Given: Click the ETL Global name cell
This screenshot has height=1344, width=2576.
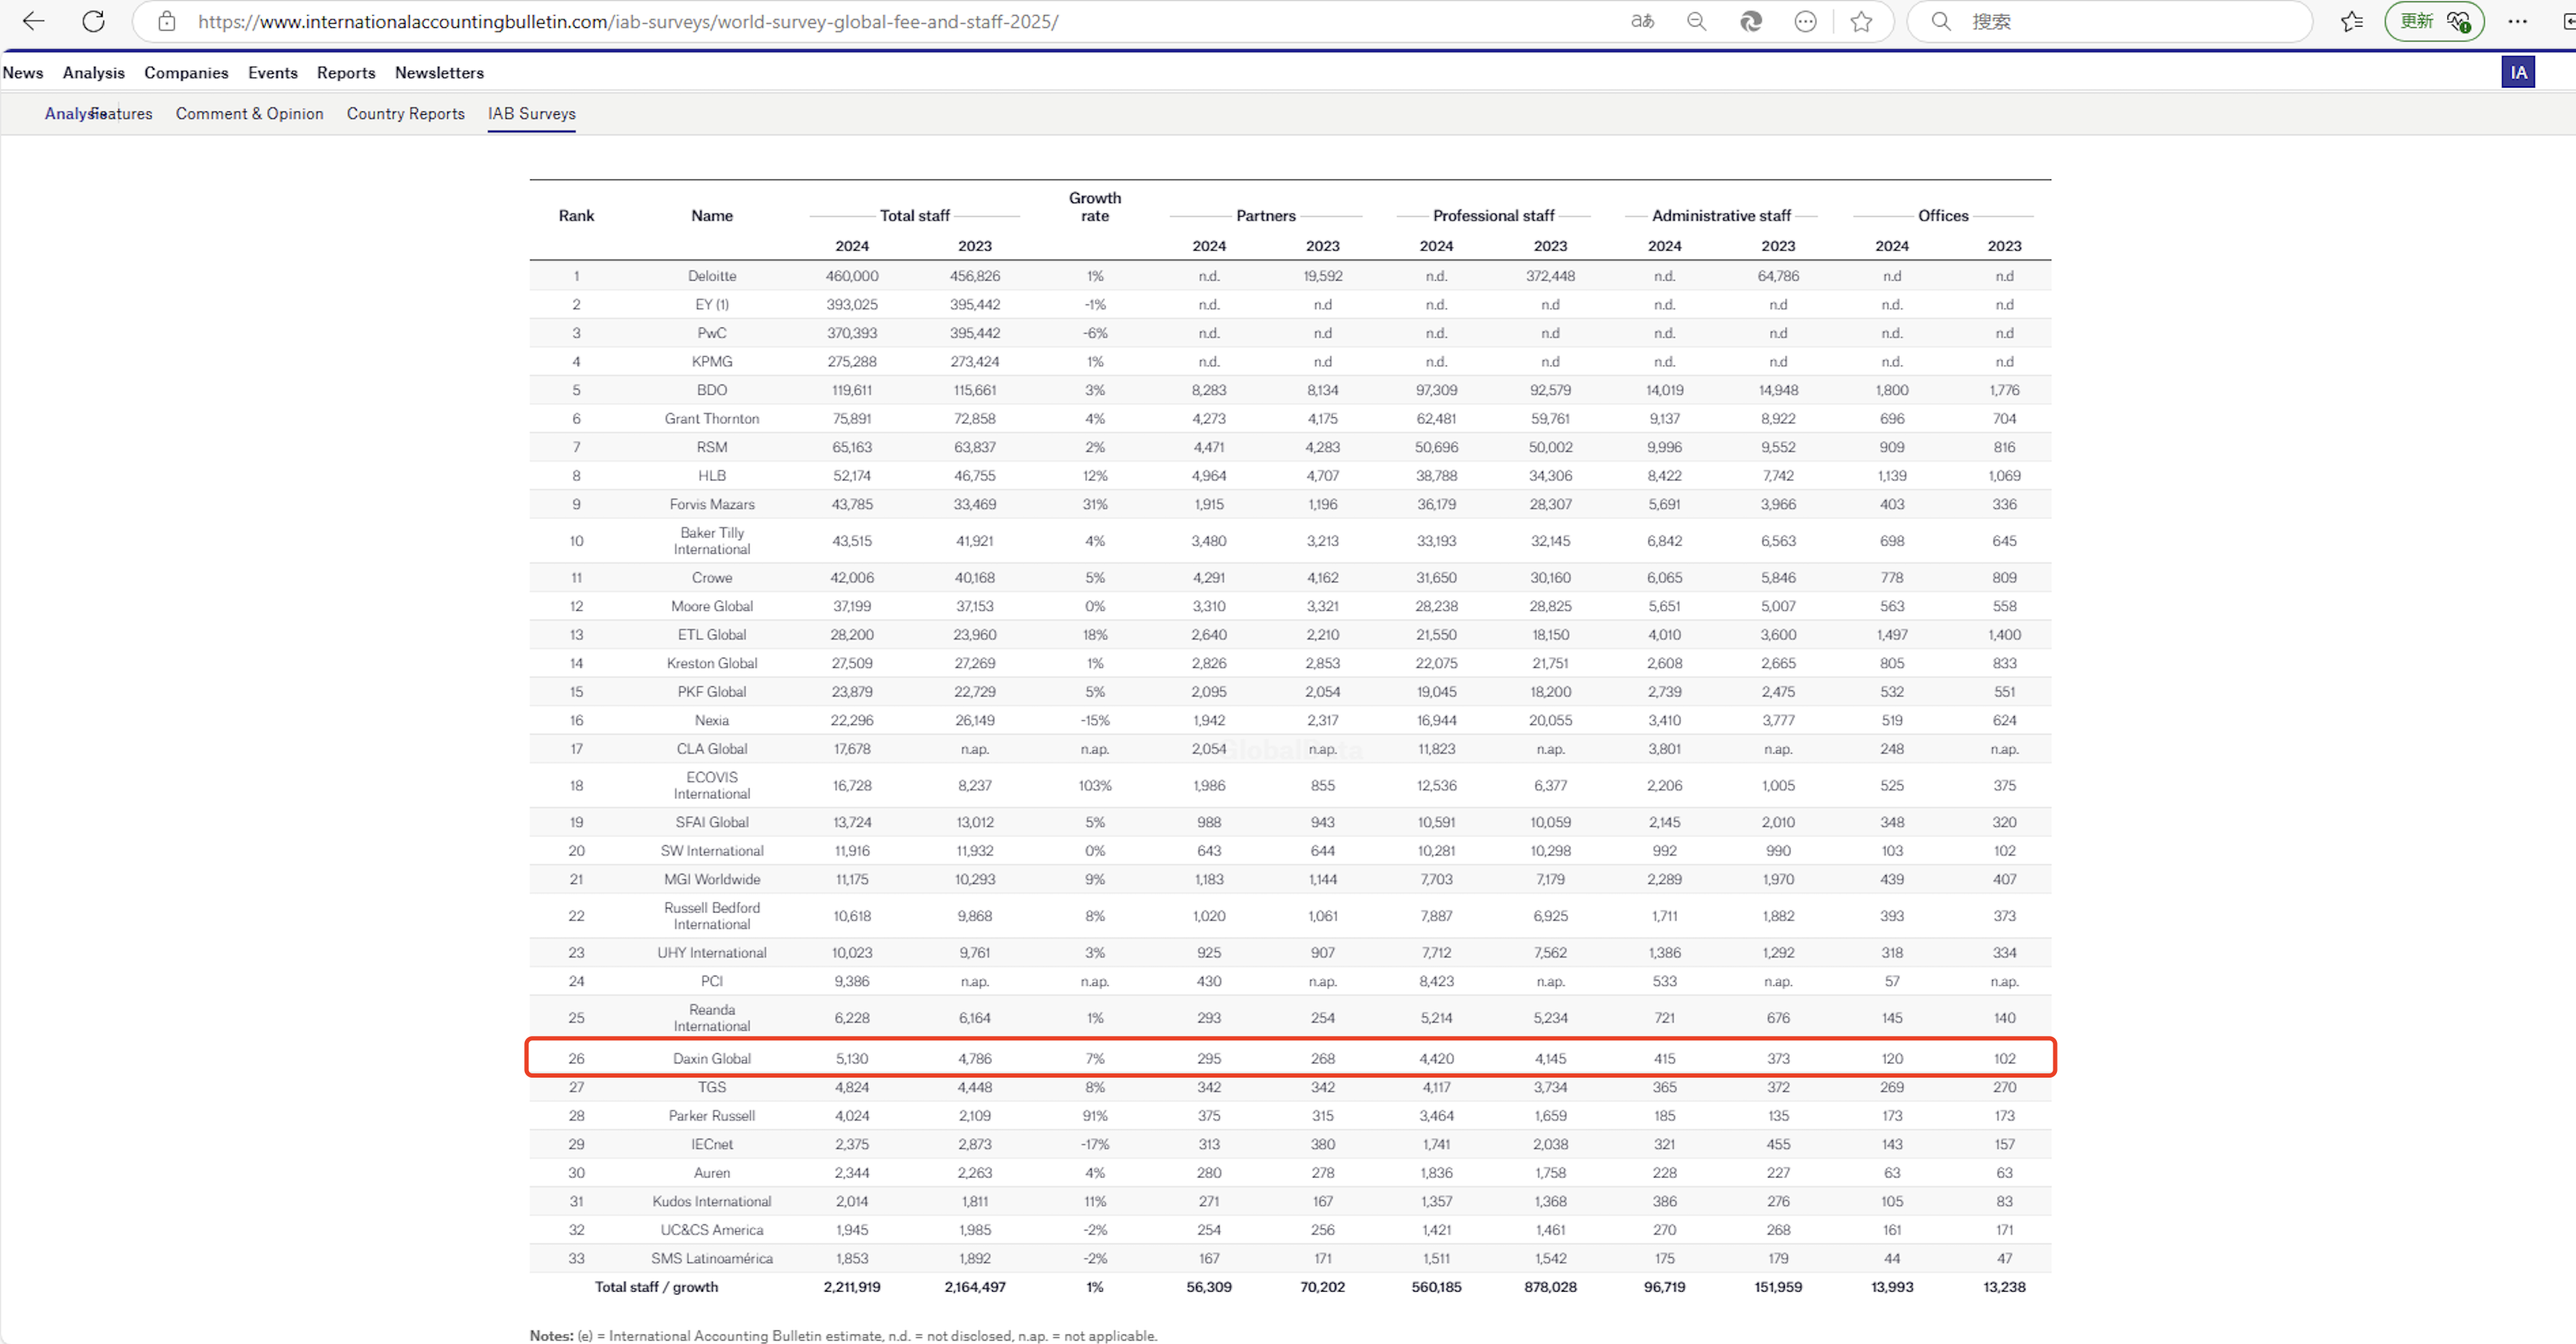Looking at the screenshot, I should [x=712, y=635].
